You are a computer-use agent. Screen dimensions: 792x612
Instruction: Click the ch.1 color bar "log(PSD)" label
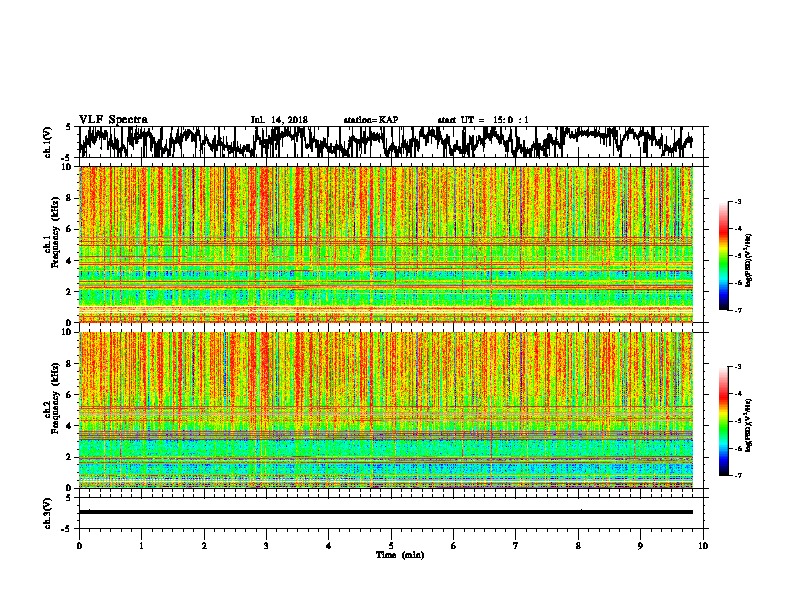click(748, 261)
